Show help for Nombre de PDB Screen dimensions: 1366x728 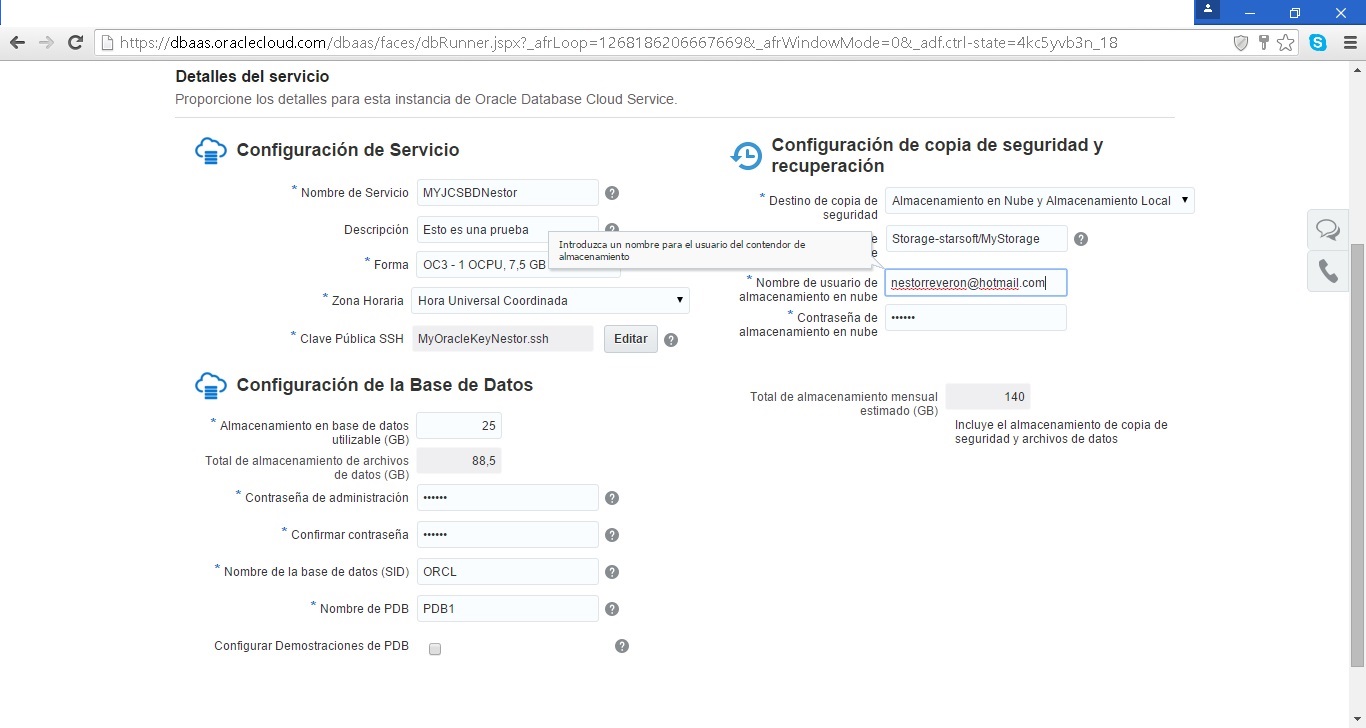coord(612,609)
